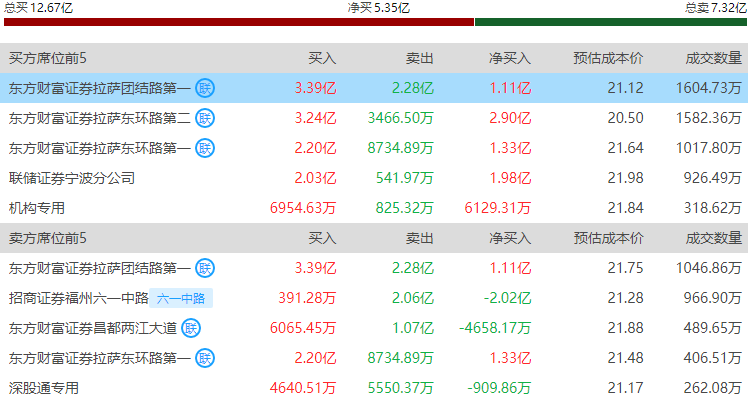The height and width of the screenshot is (398, 748).
Task: Sort buyers by 预估成本价 column header
Action: tap(608, 58)
